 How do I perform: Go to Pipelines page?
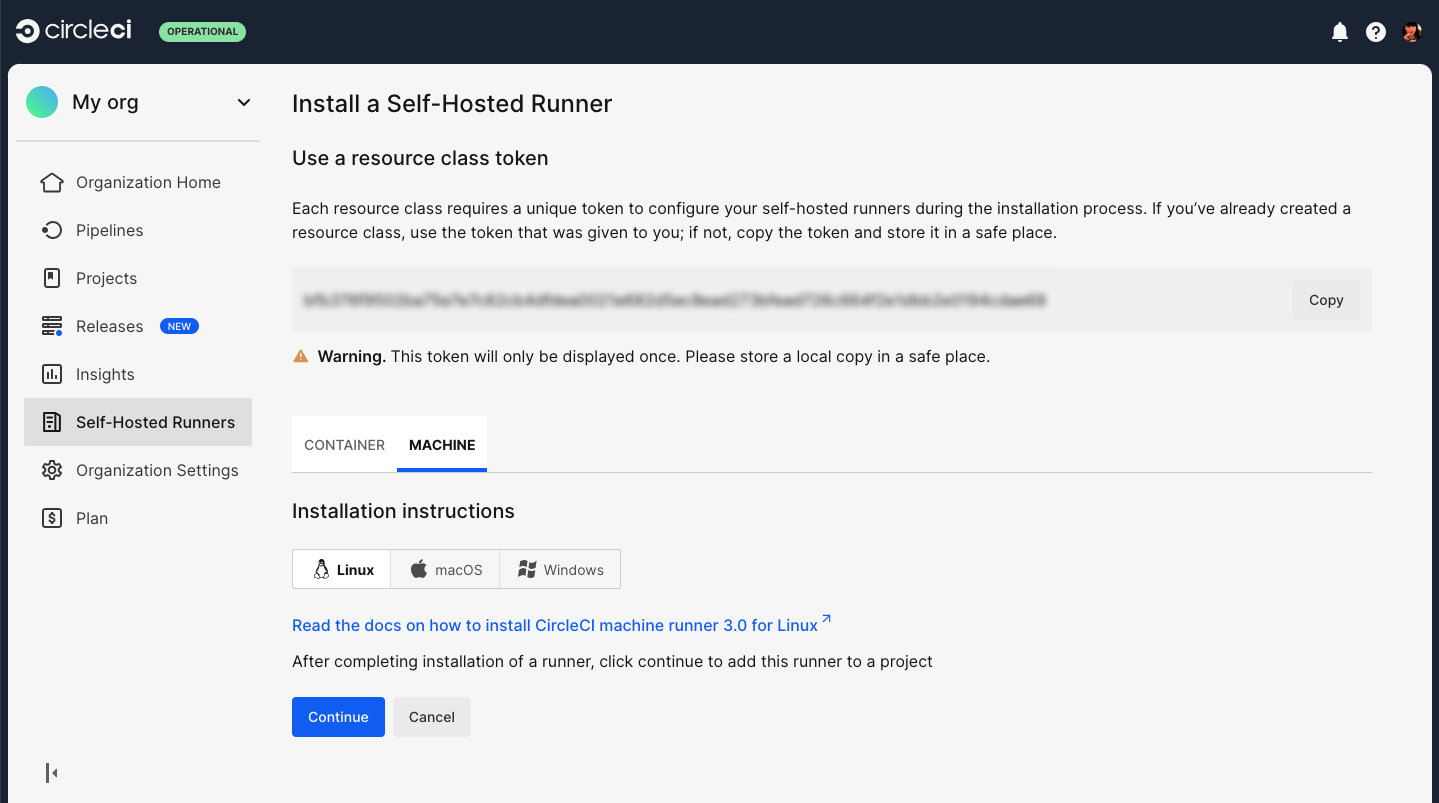[138, 230]
